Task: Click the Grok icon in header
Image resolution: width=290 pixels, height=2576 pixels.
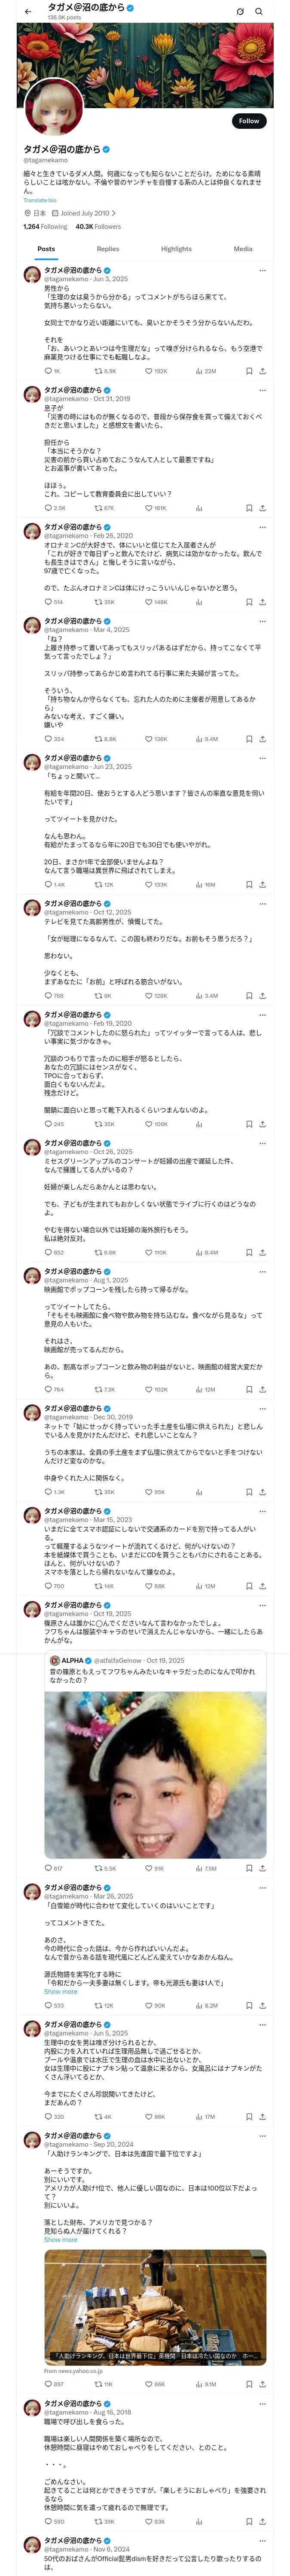Action: [x=240, y=12]
